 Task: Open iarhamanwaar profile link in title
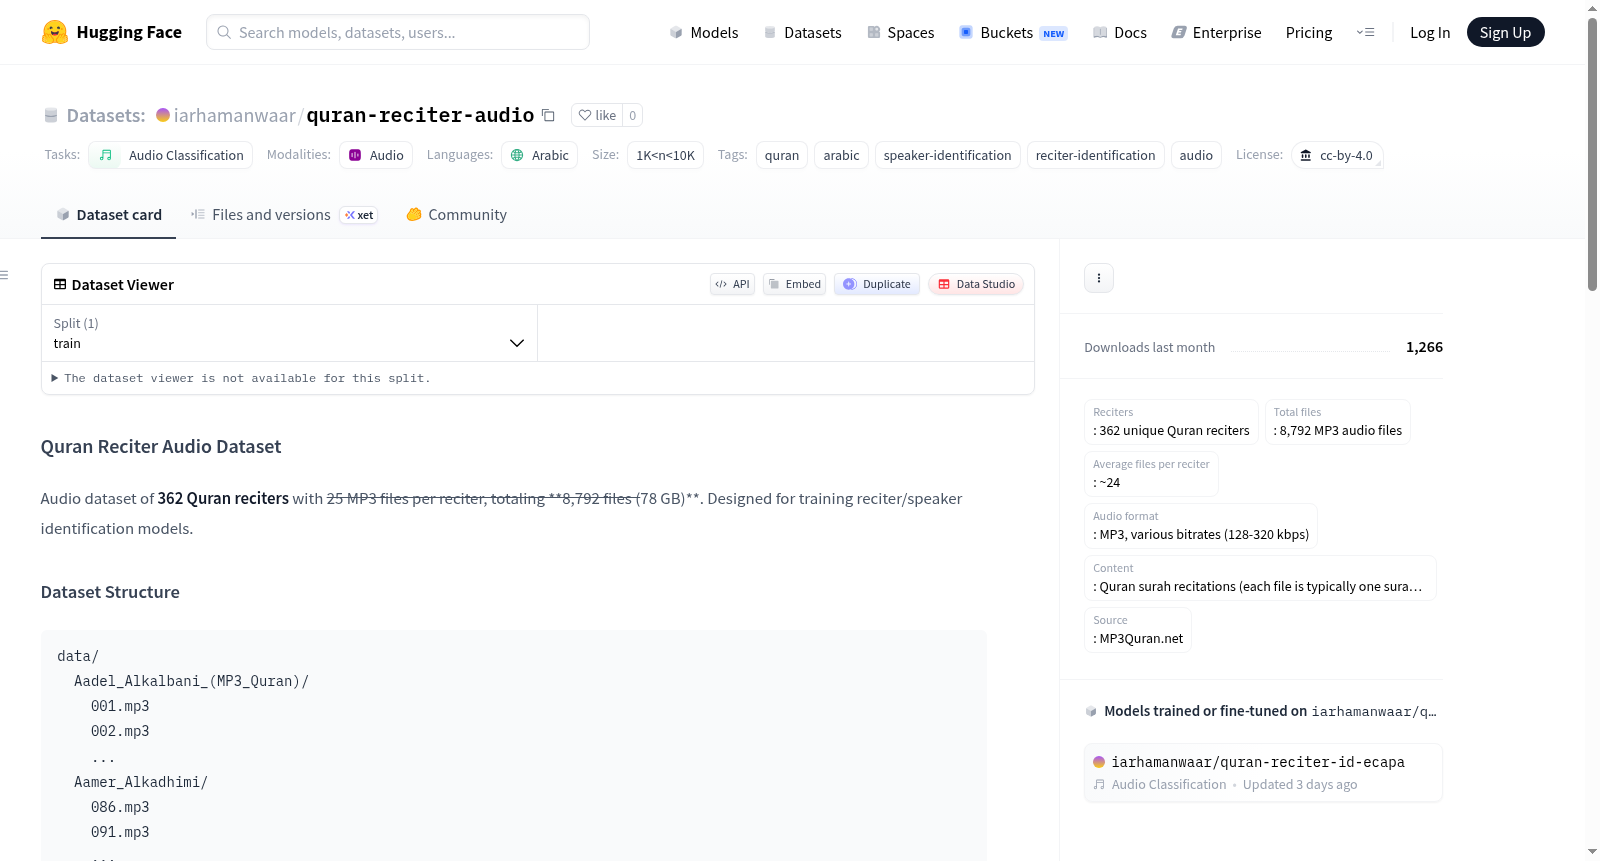click(x=234, y=115)
